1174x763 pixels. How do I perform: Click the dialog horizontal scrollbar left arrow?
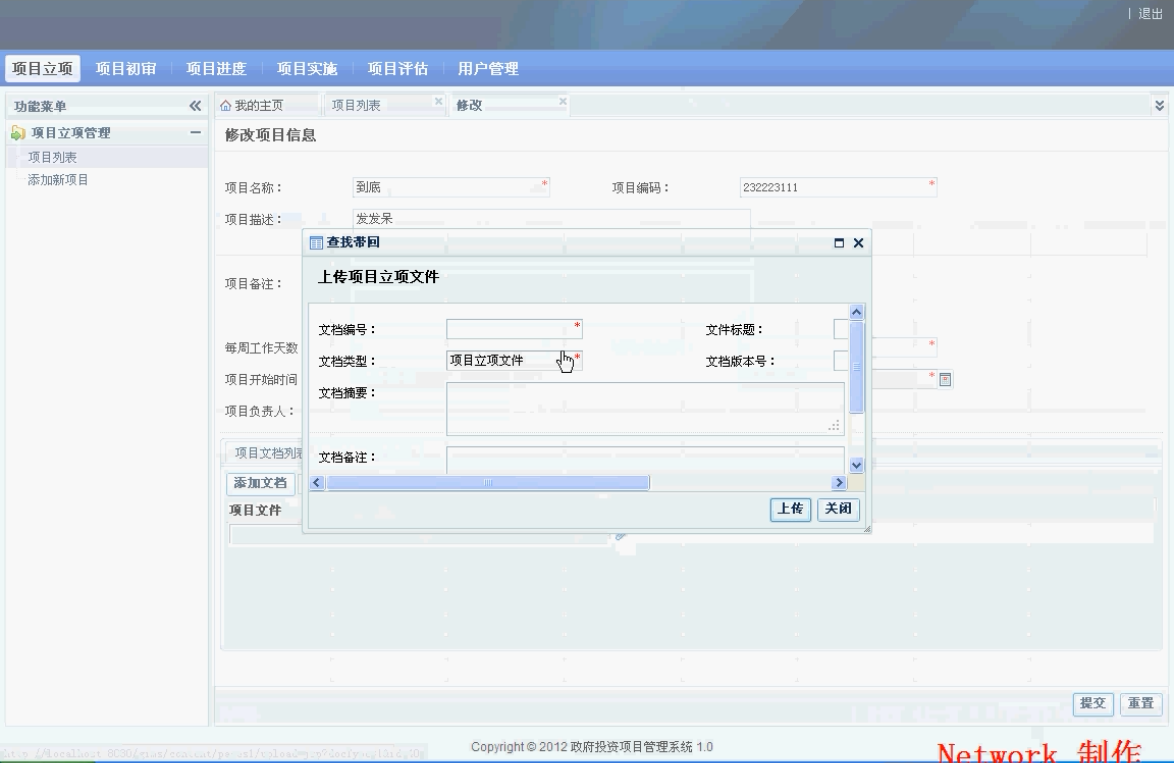(317, 483)
